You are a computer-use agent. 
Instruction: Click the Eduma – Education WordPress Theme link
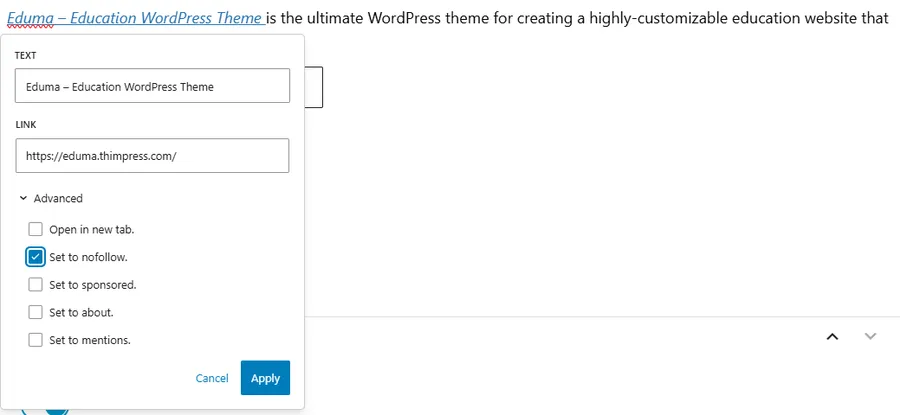tap(134, 18)
